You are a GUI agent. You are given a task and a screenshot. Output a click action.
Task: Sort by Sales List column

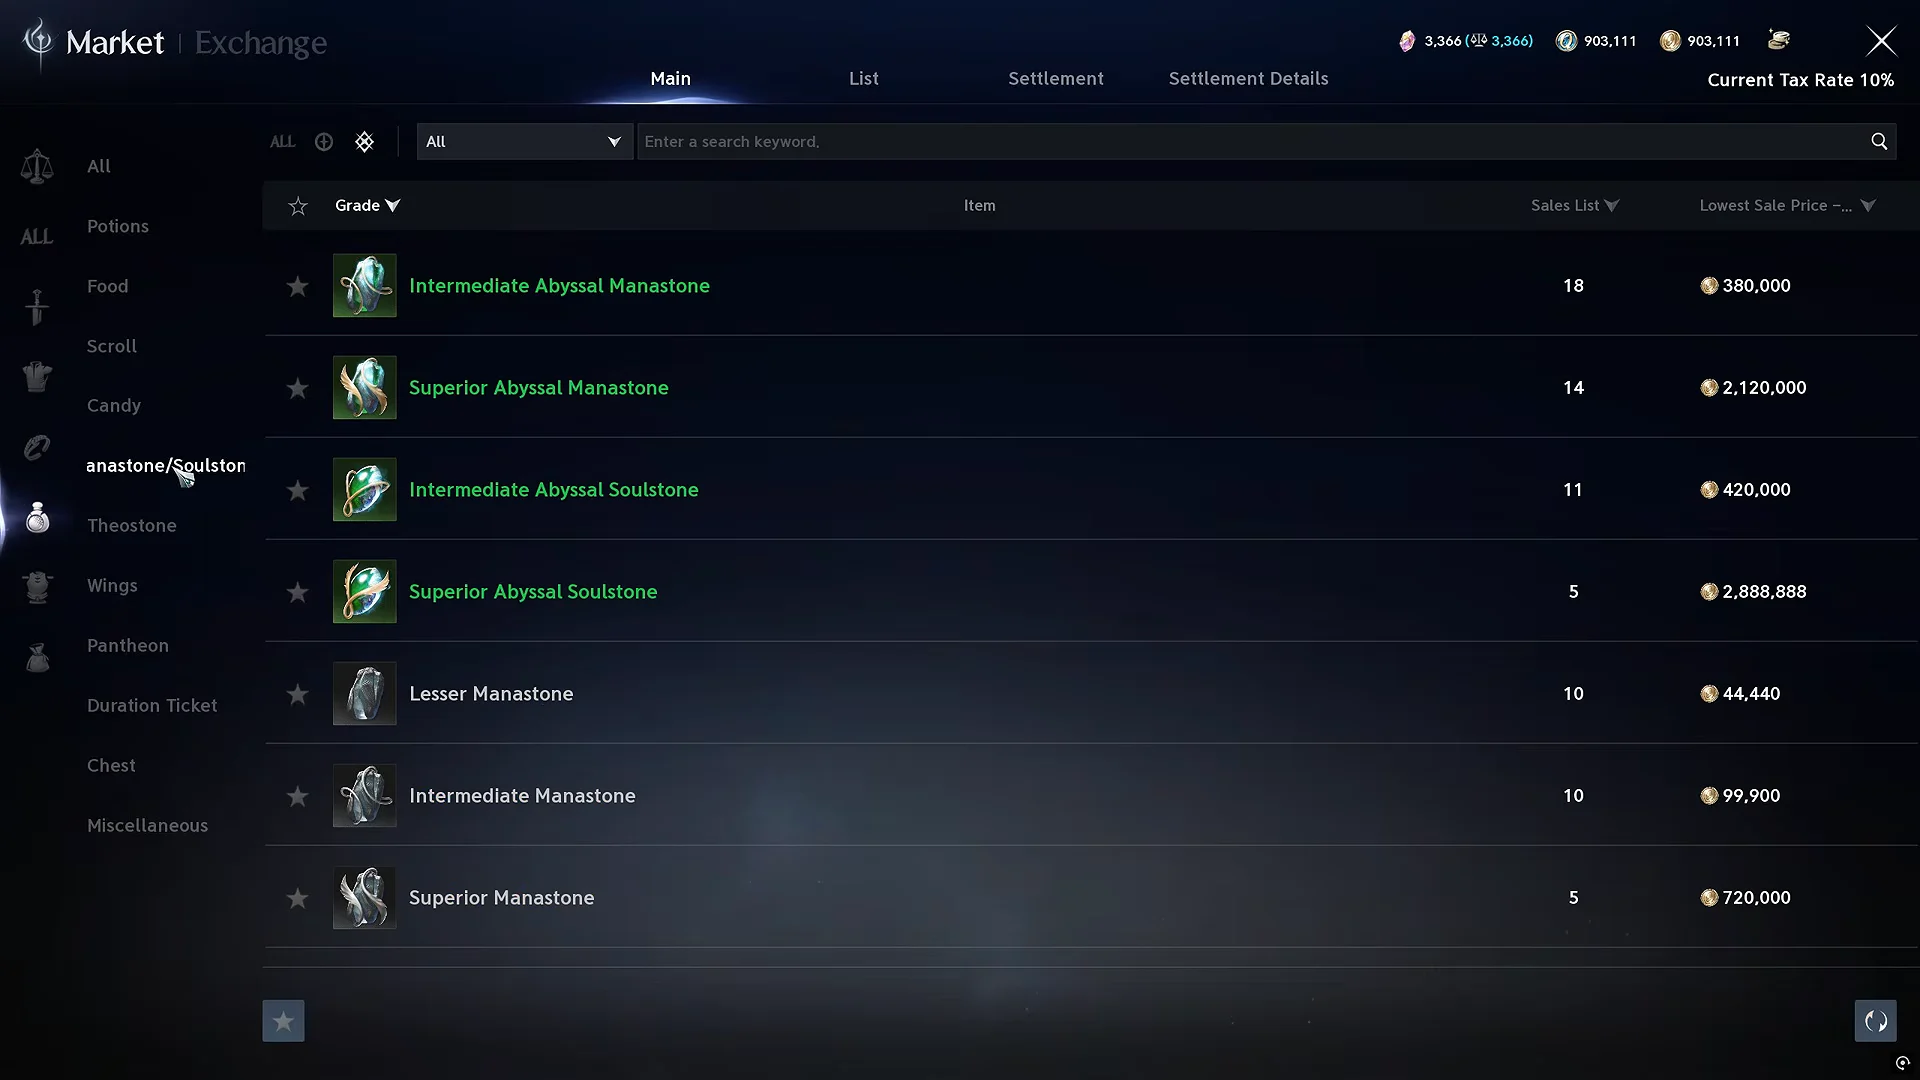pyautogui.click(x=1574, y=205)
